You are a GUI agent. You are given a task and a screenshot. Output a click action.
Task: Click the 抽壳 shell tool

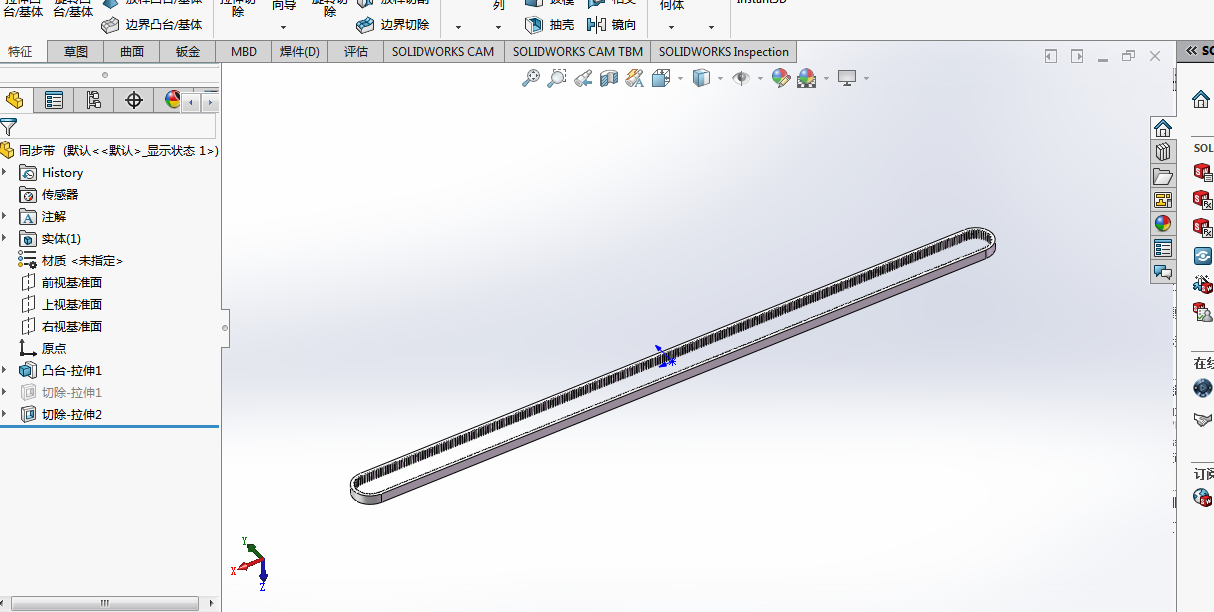click(x=550, y=25)
